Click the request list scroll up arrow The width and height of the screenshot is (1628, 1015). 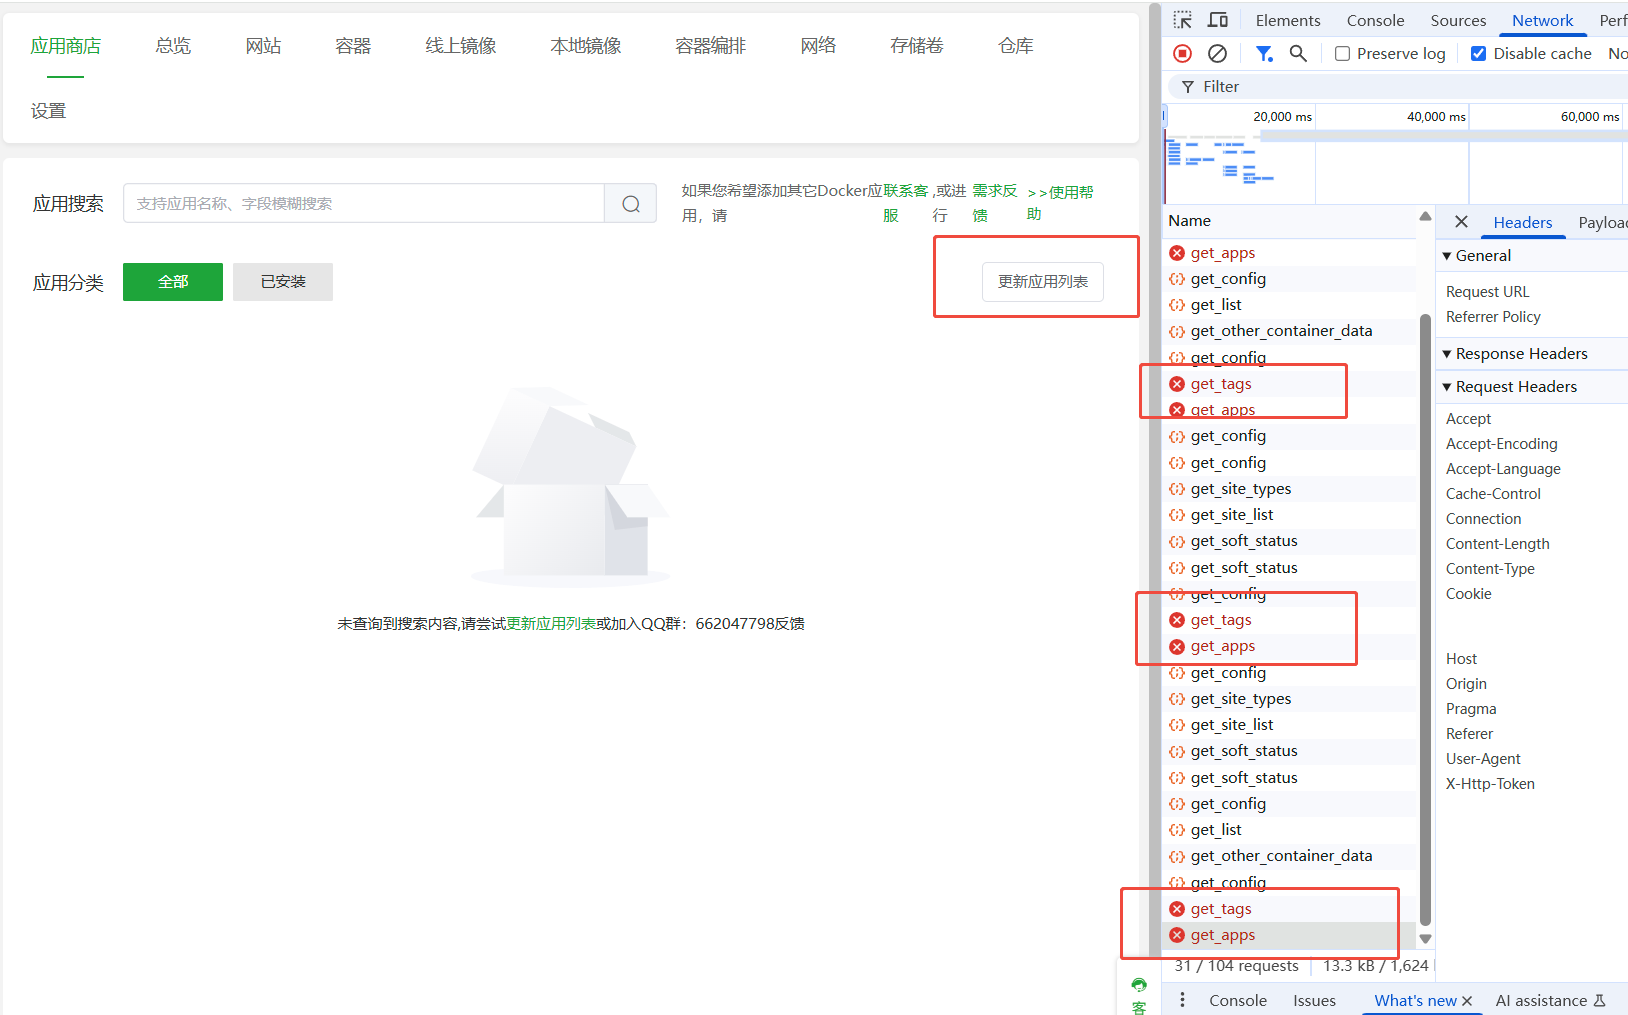(1425, 217)
